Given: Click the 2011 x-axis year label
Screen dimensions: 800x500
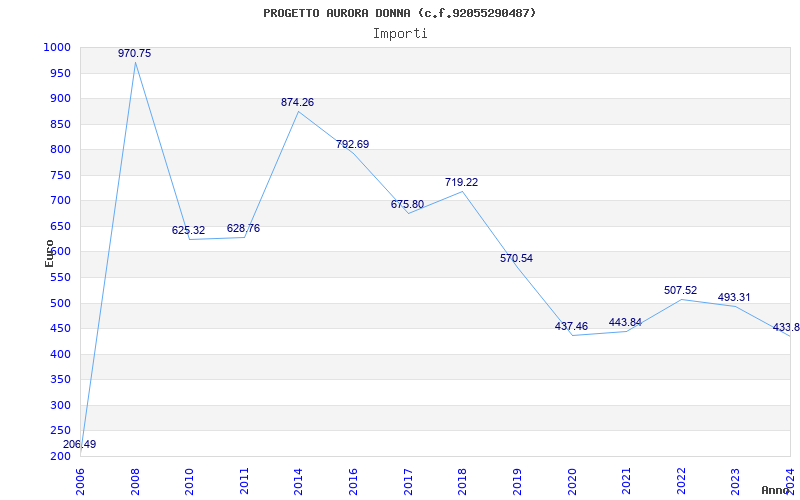Looking at the screenshot, I should pyautogui.click(x=244, y=481).
